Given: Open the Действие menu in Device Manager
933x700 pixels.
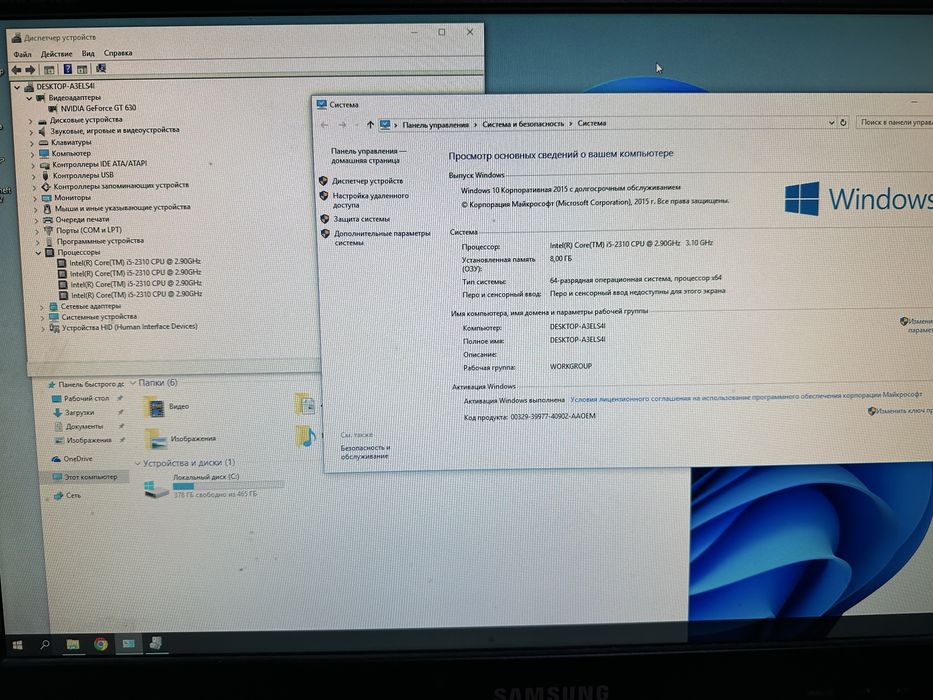Looking at the screenshot, I should point(57,54).
